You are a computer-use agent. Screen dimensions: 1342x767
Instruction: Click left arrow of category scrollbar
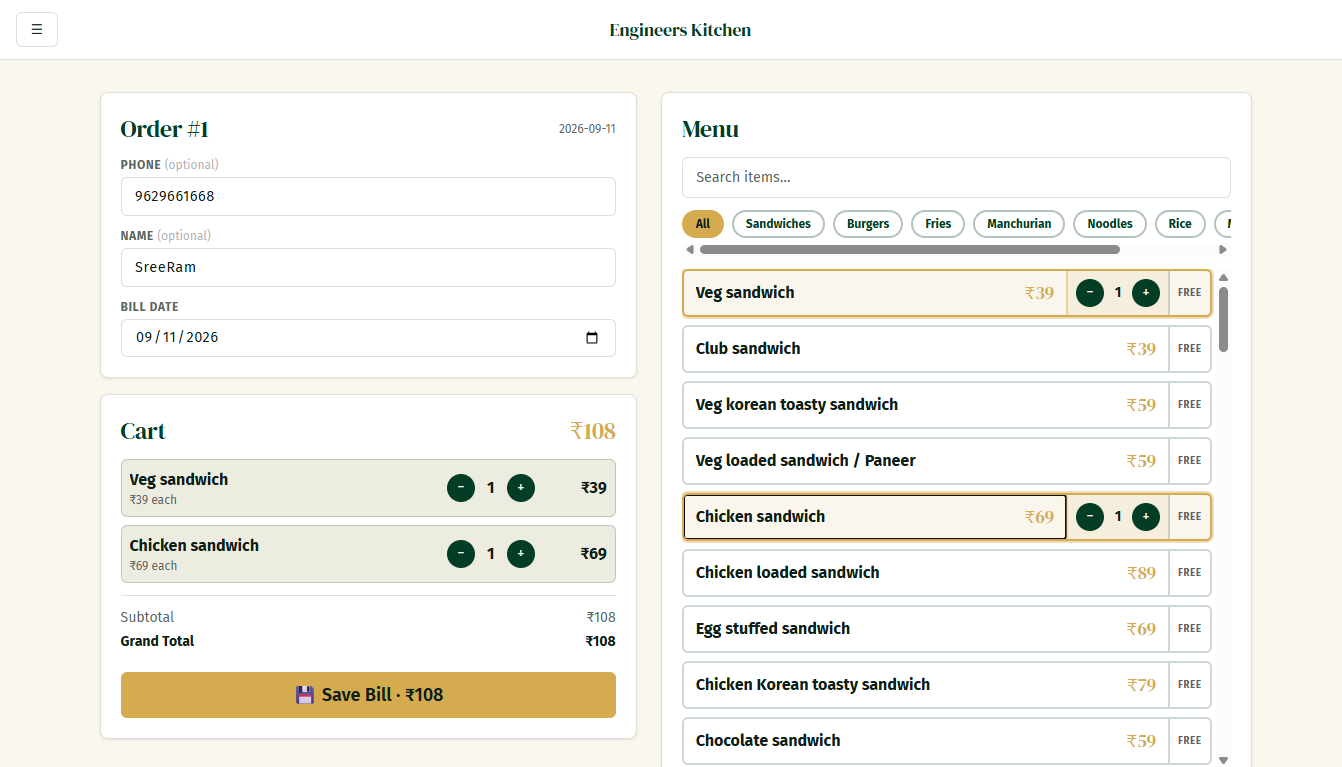pyautogui.click(x=689, y=249)
